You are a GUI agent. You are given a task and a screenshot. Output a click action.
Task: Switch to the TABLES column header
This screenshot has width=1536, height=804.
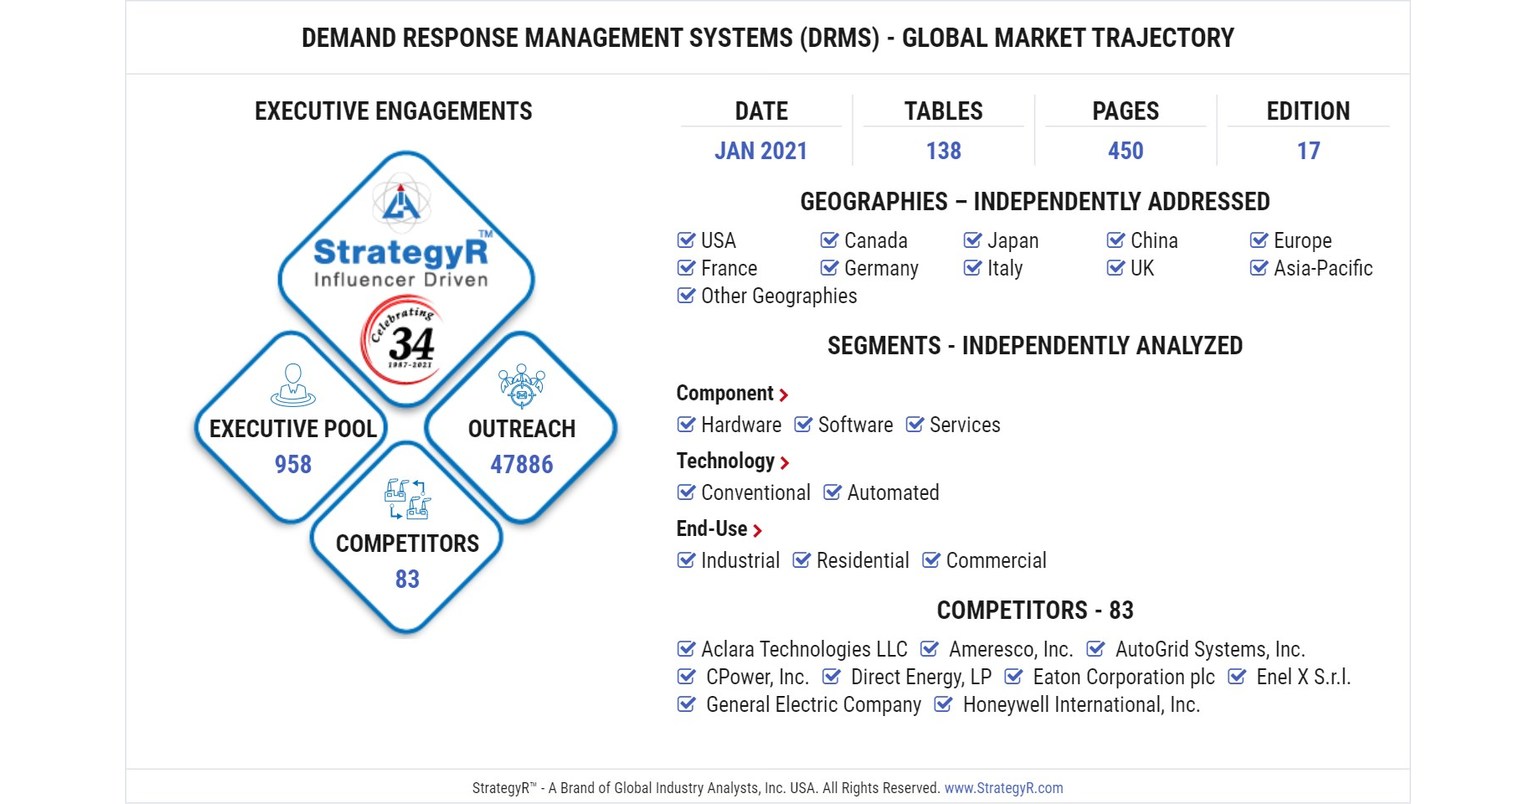[944, 111]
